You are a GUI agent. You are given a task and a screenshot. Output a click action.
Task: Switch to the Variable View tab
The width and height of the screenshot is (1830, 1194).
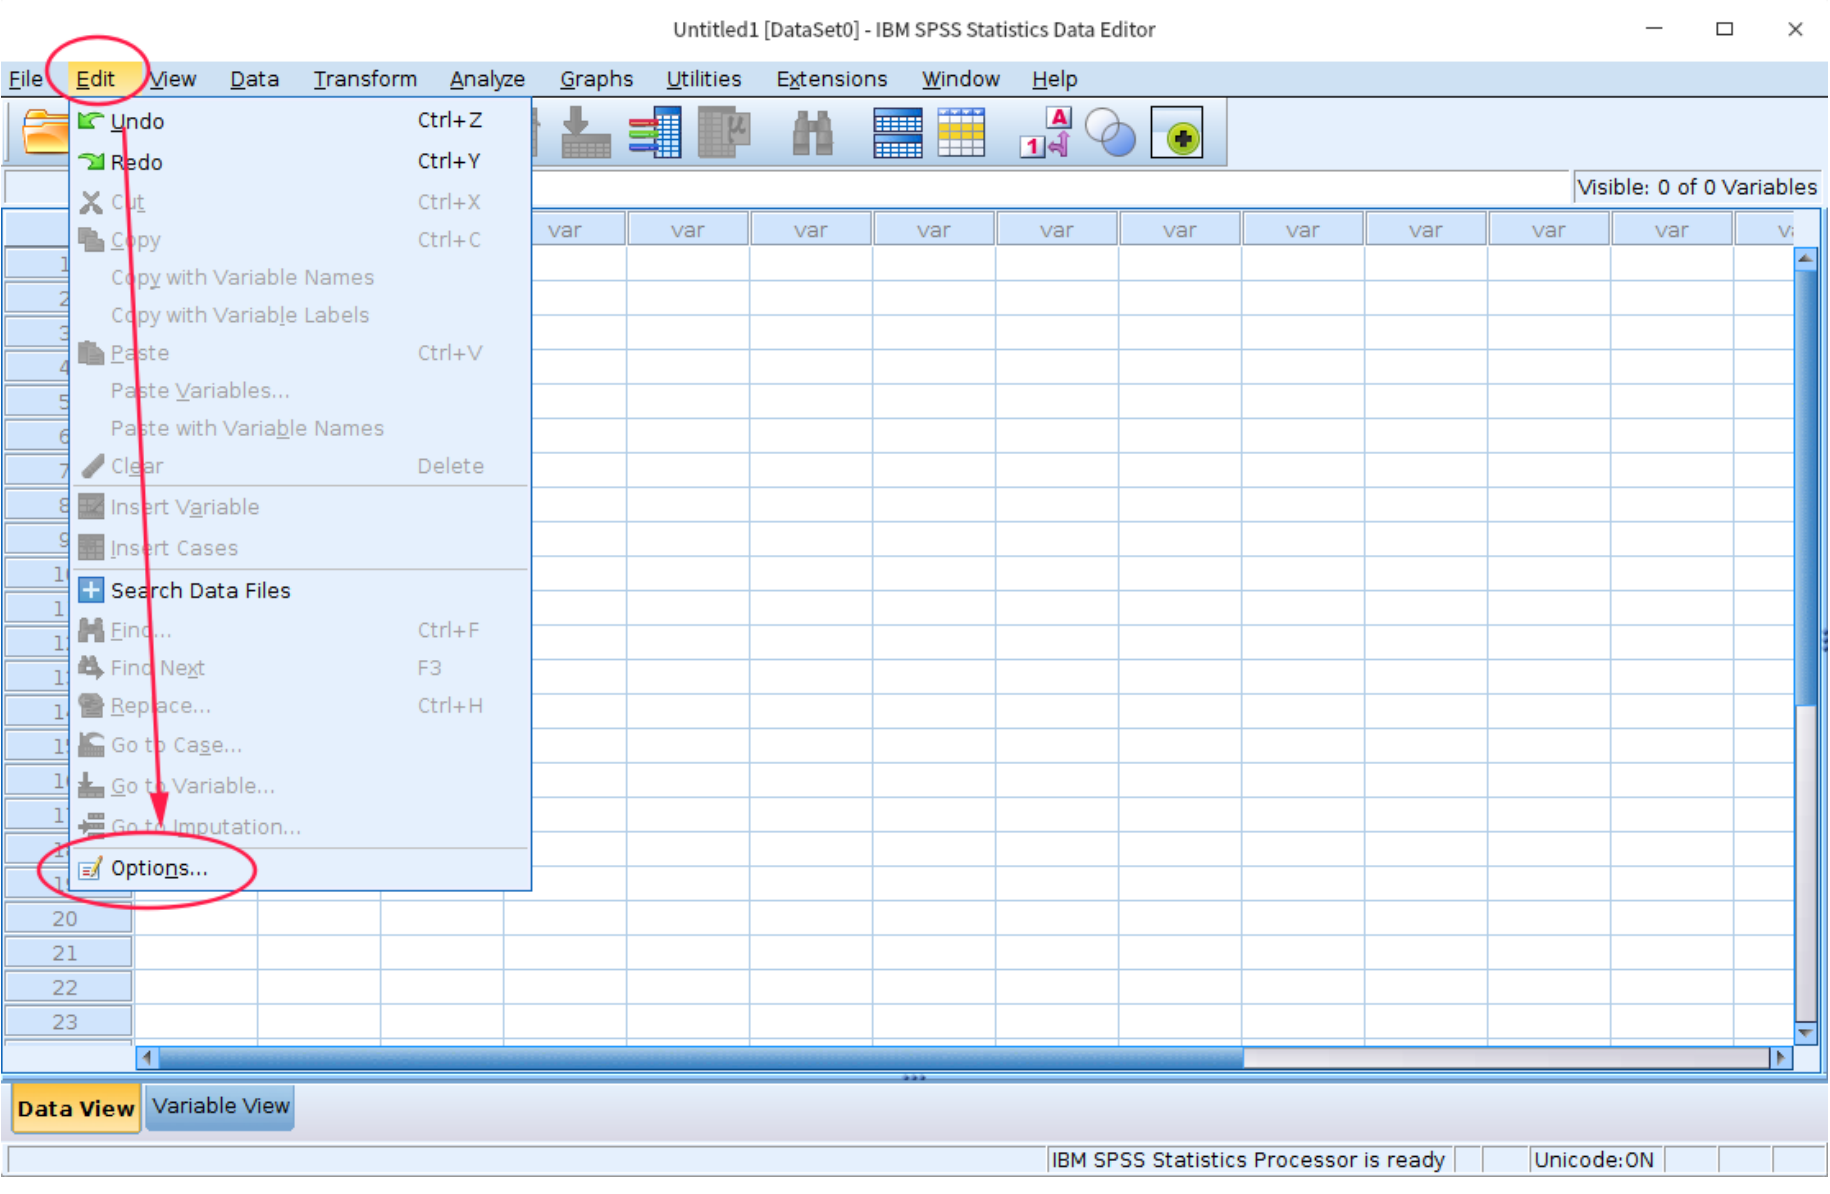click(x=221, y=1107)
